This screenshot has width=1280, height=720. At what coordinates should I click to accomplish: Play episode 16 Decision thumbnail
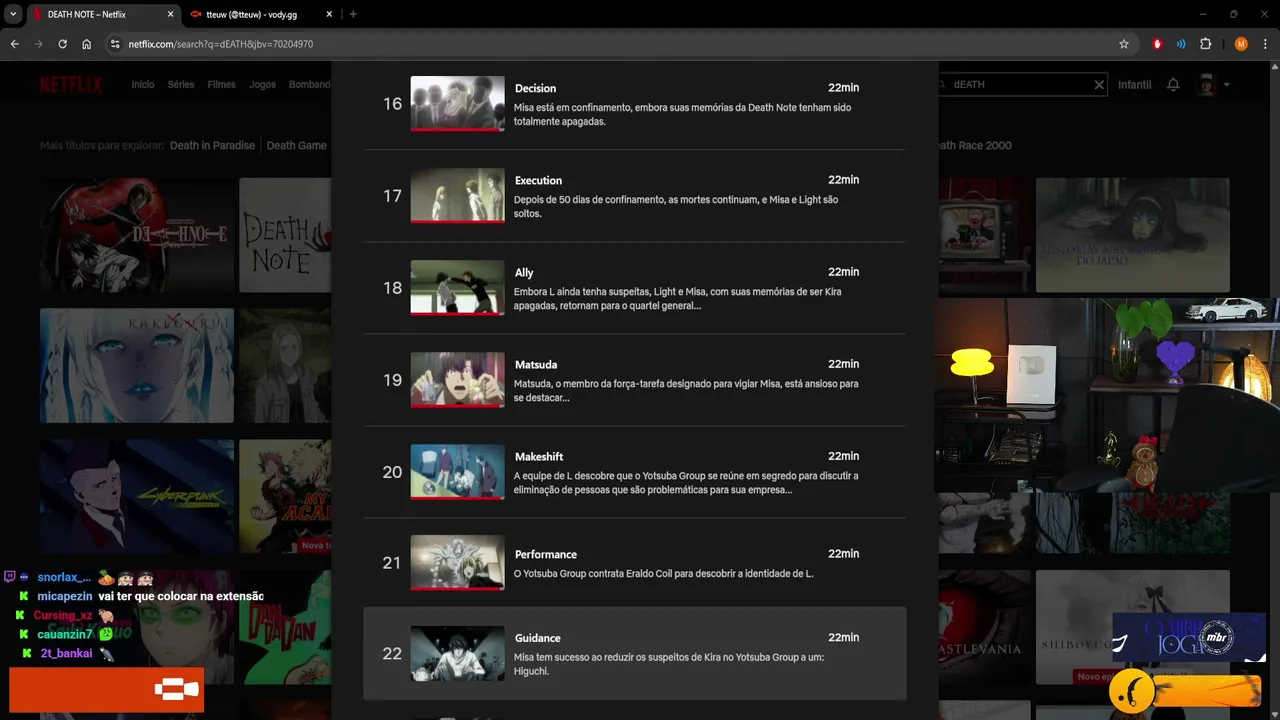[457, 103]
